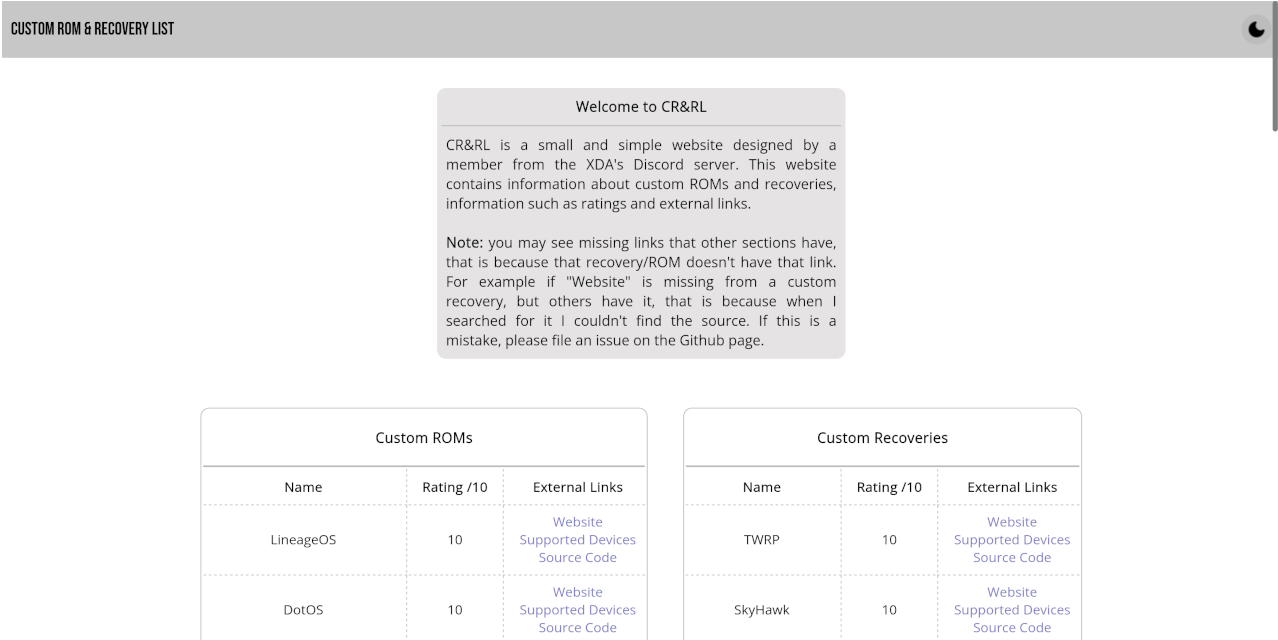Click Rating /10 header in Custom Recoveries table
The width and height of the screenshot is (1278, 640).
889,487
